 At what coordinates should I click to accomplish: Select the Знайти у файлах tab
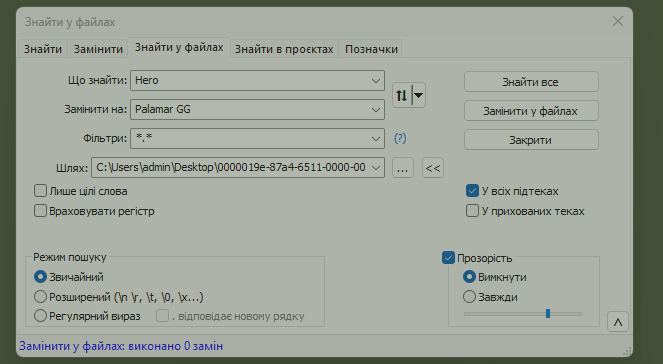click(179, 47)
